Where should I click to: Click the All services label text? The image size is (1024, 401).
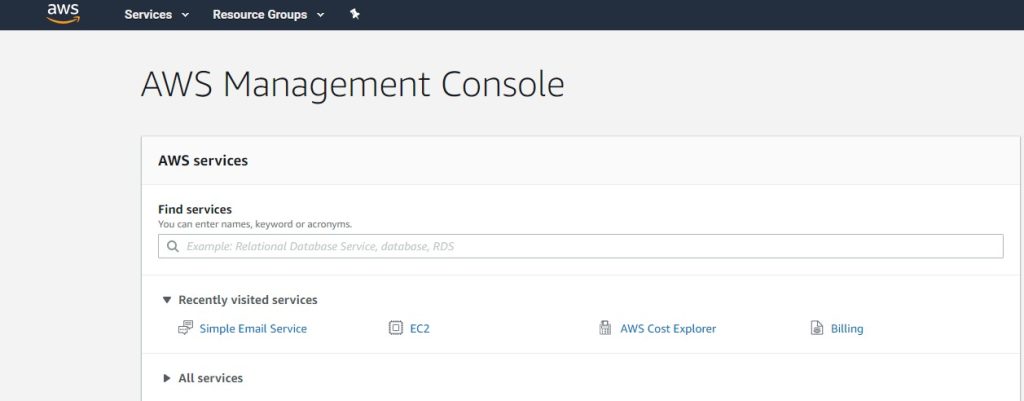tap(211, 377)
